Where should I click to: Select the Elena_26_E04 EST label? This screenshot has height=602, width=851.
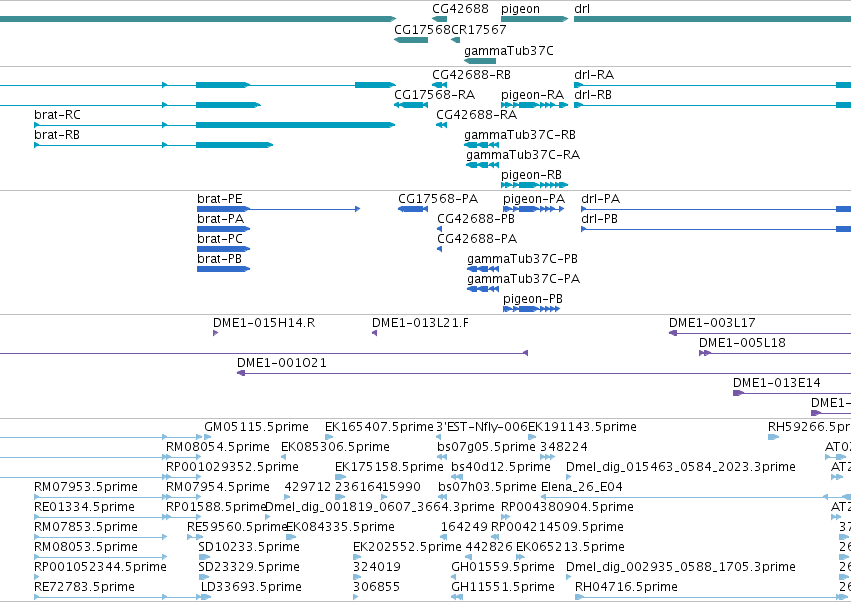tap(581, 487)
